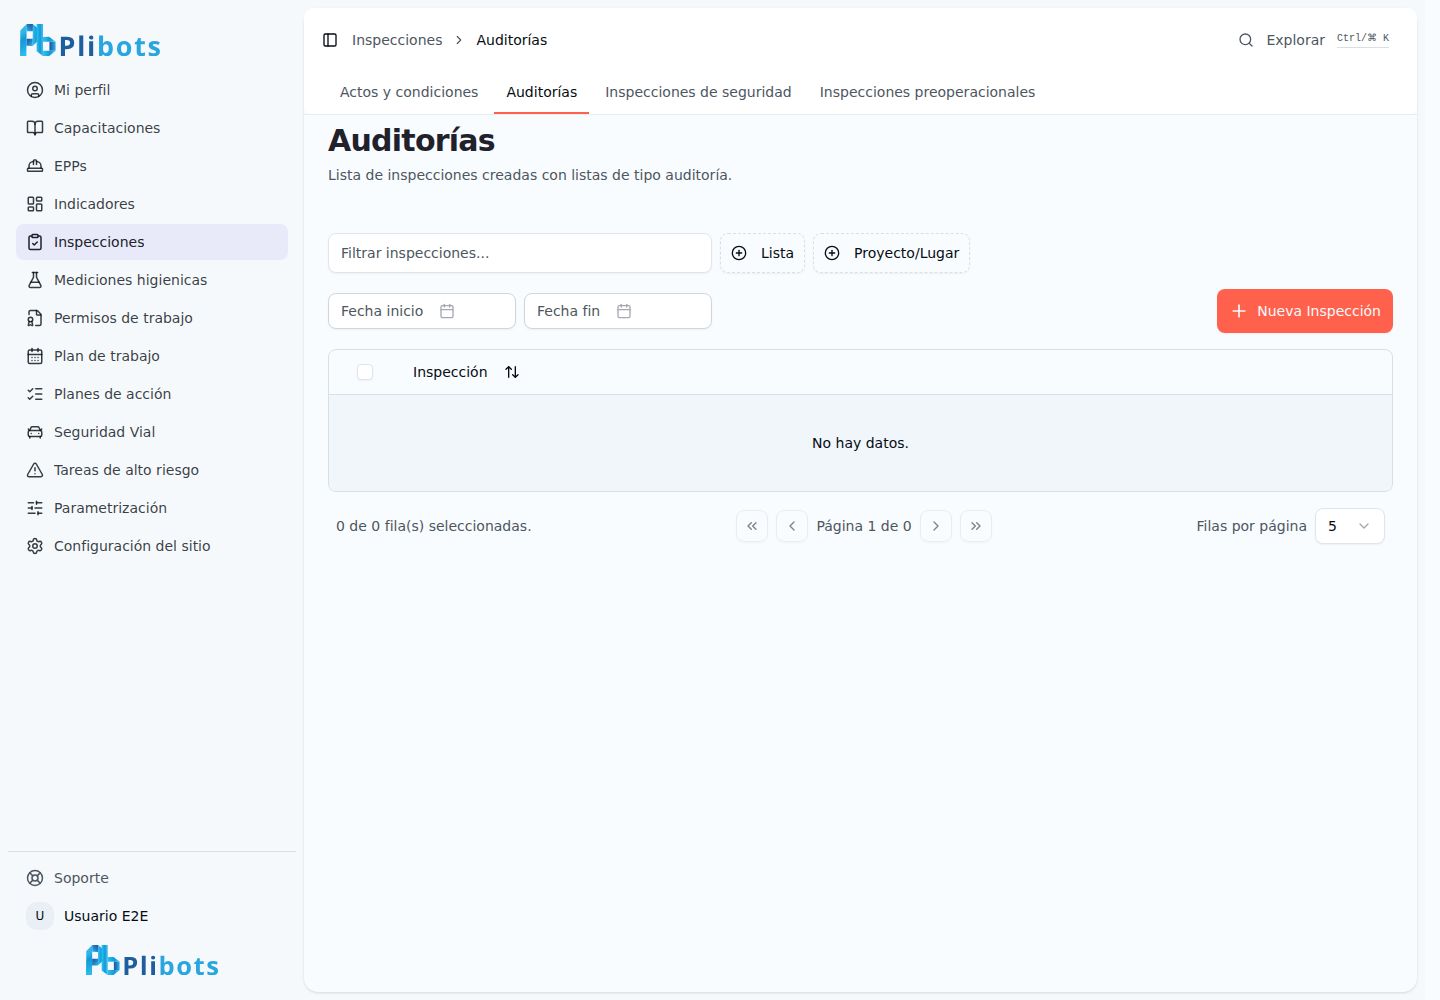1440x1000 pixels.
Task: Go to last page double-chevron
Action: tap(976, 526)
